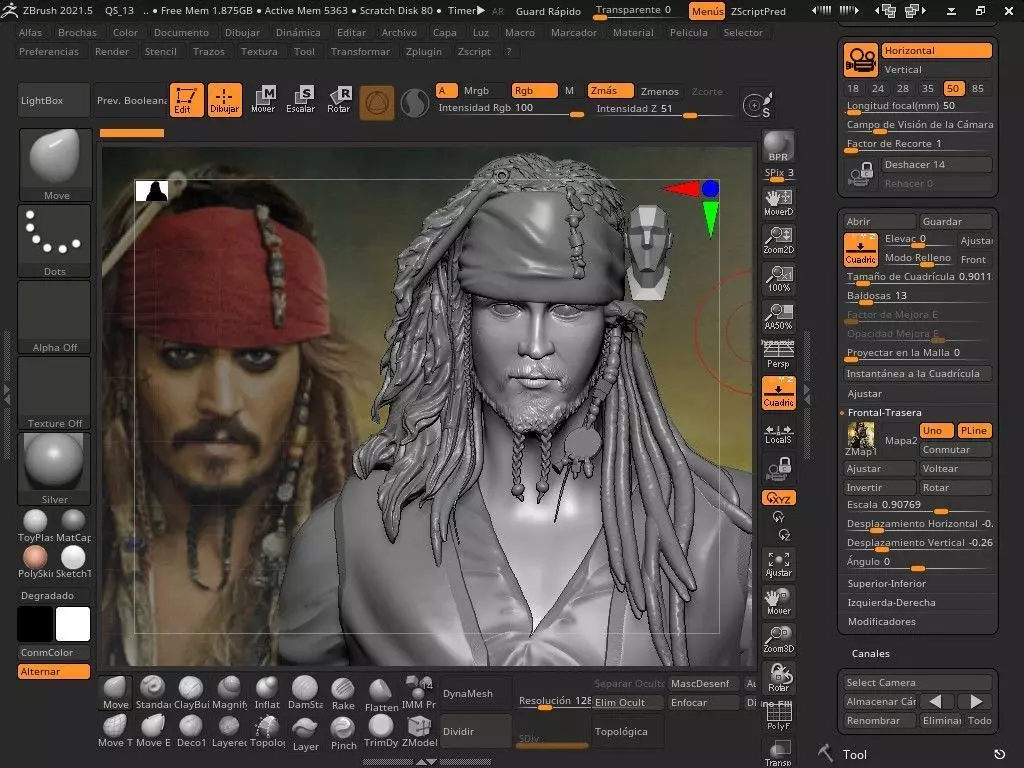Viewport: 1024px width, 768px height.
Task: Click the Guardar button
Action: click(x=955, y=221)
